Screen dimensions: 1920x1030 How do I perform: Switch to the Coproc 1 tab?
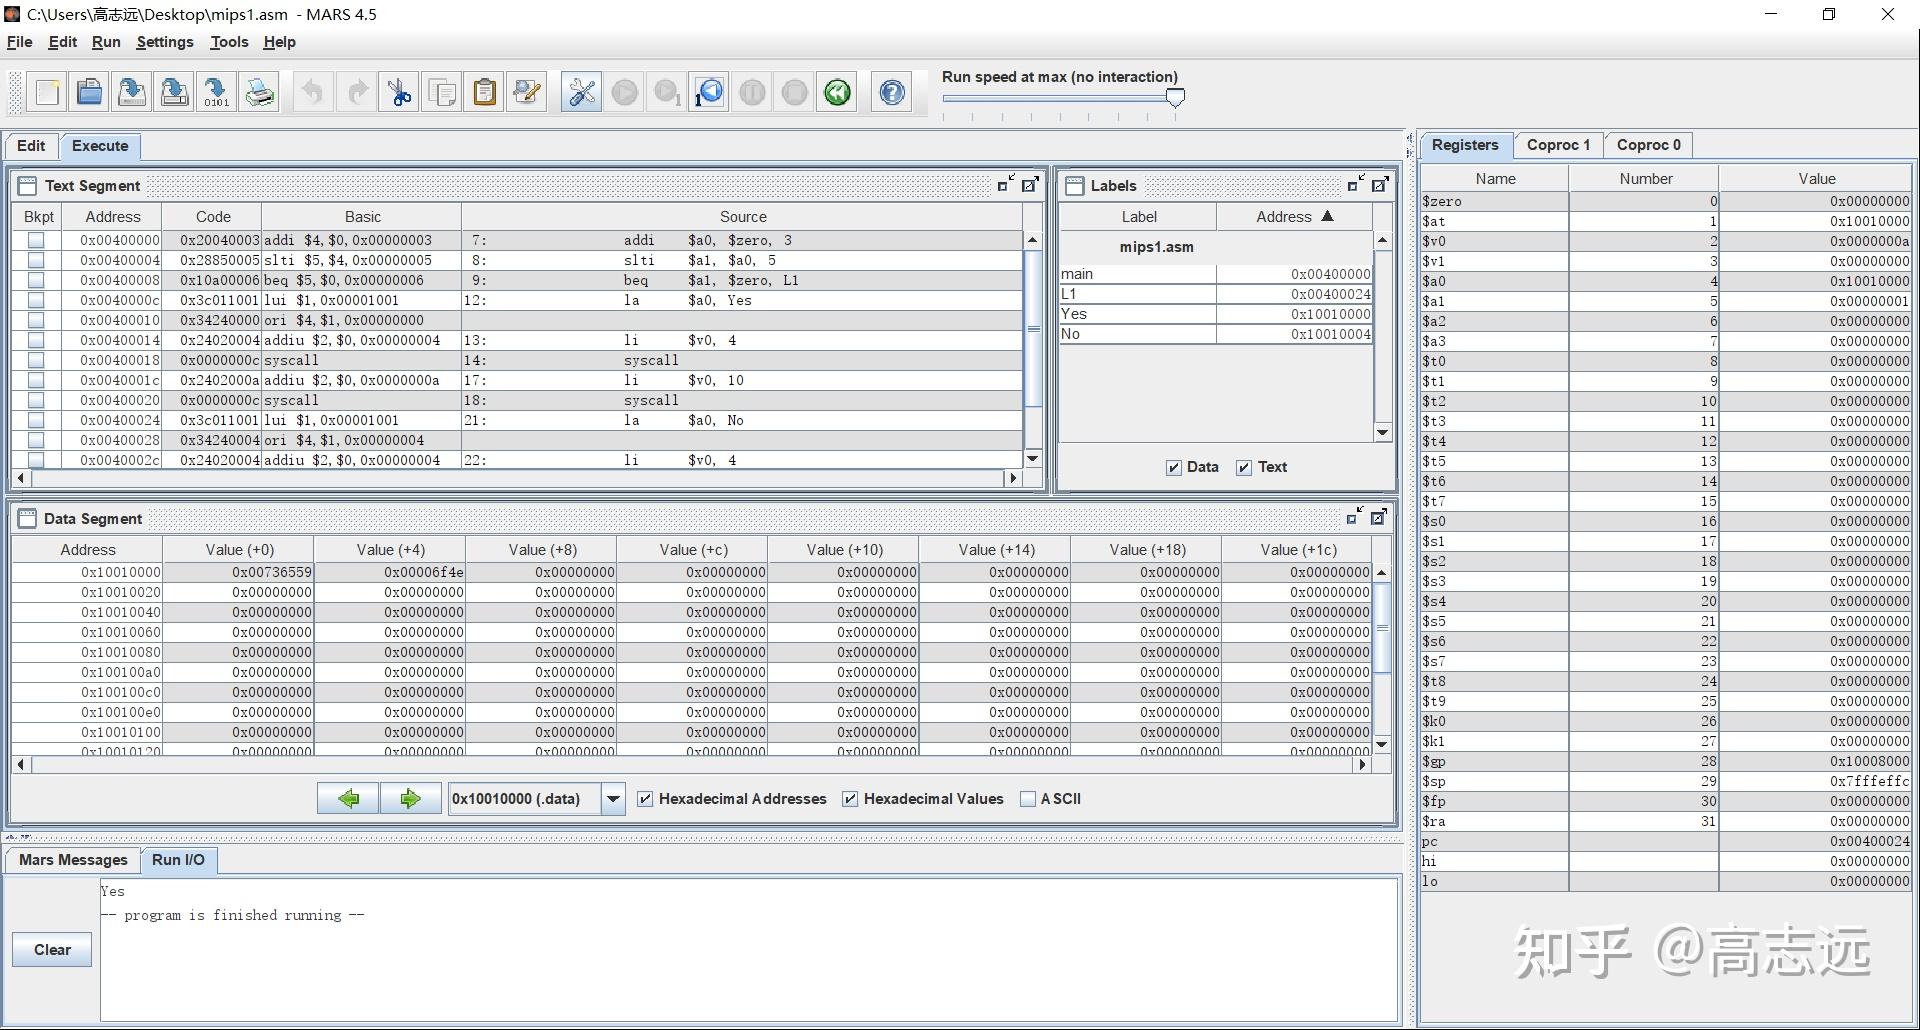[x=1557, y=145]
